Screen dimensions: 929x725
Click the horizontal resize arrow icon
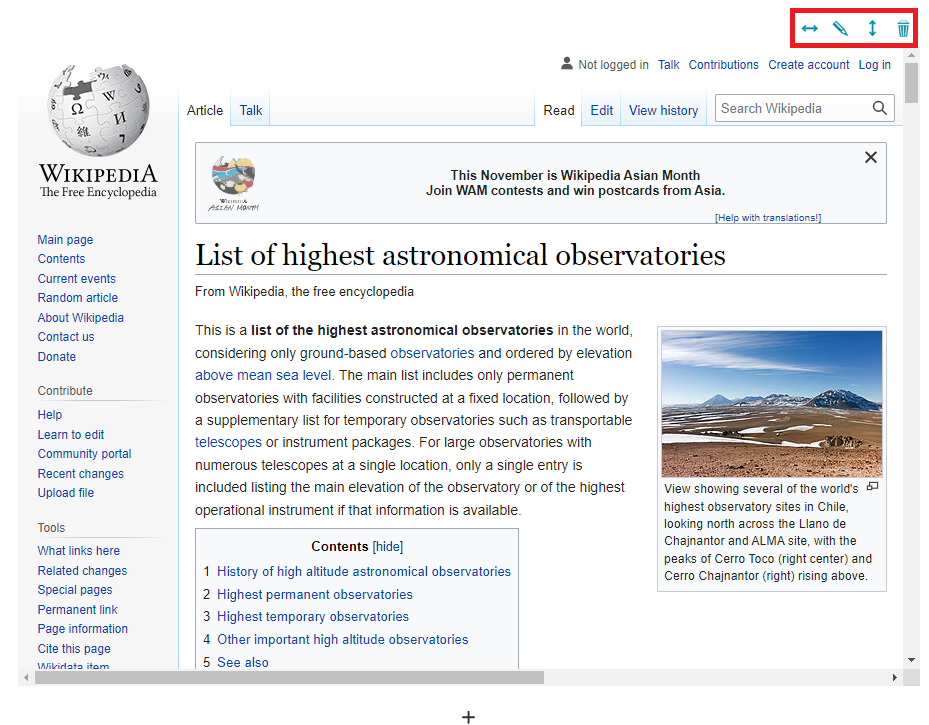[810, 29]
